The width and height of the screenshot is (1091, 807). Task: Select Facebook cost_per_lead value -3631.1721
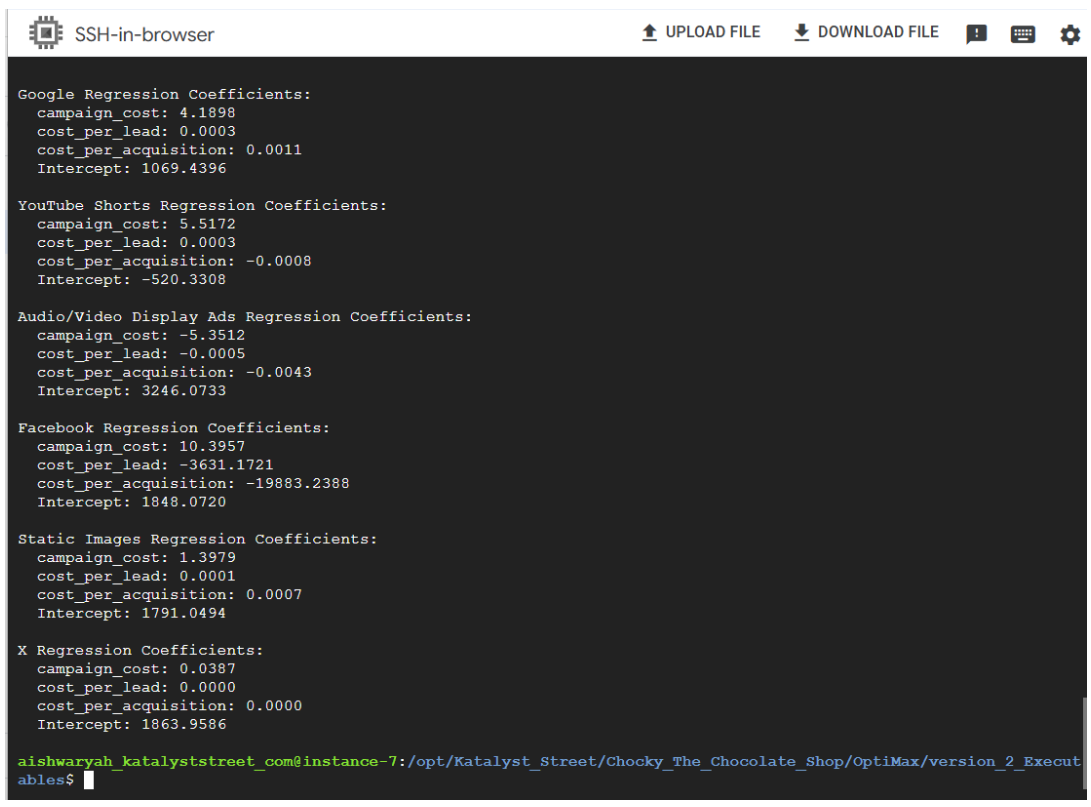(x=226, y=465)
